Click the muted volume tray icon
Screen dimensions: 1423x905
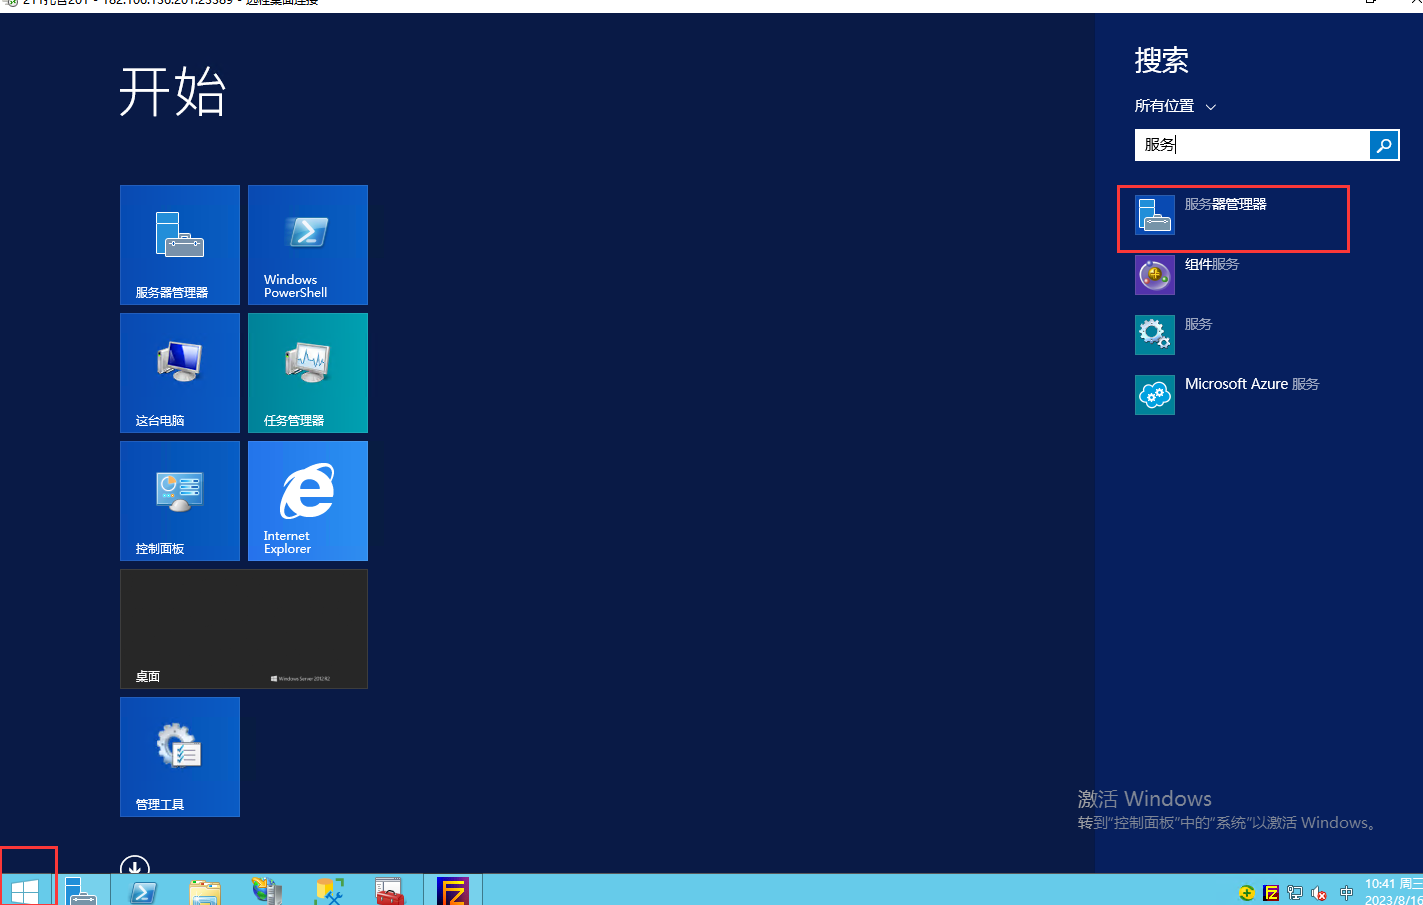[x=1319, y=893]
